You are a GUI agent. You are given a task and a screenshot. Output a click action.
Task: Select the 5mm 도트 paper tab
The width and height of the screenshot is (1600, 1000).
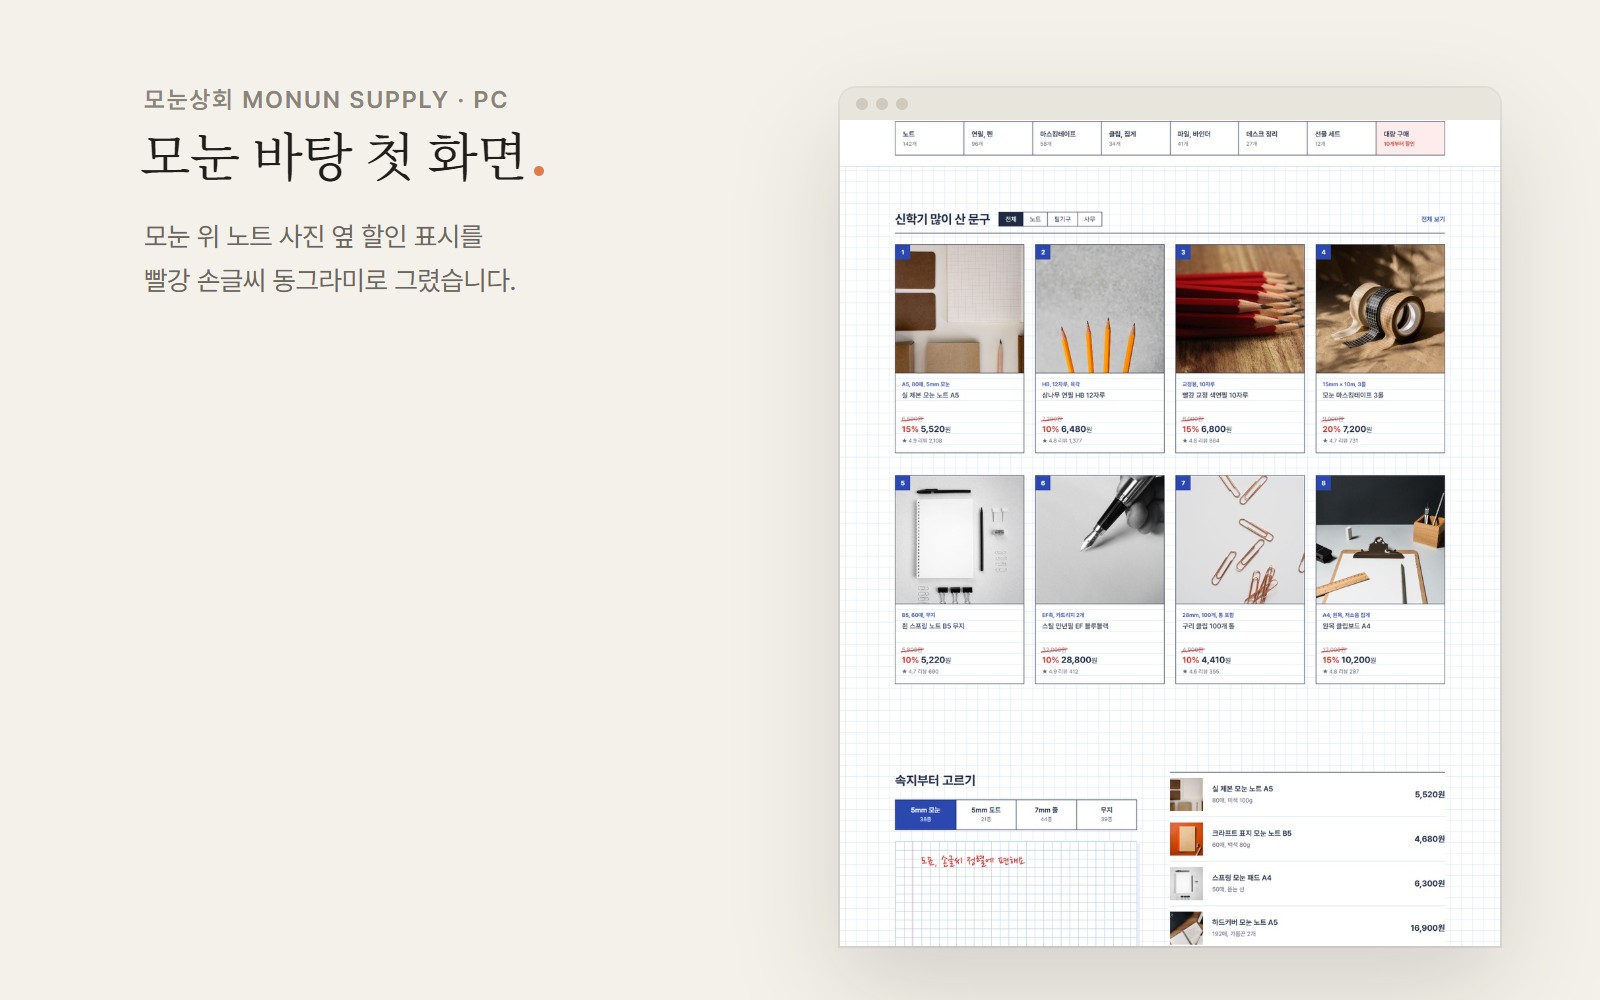click(986, 814)
